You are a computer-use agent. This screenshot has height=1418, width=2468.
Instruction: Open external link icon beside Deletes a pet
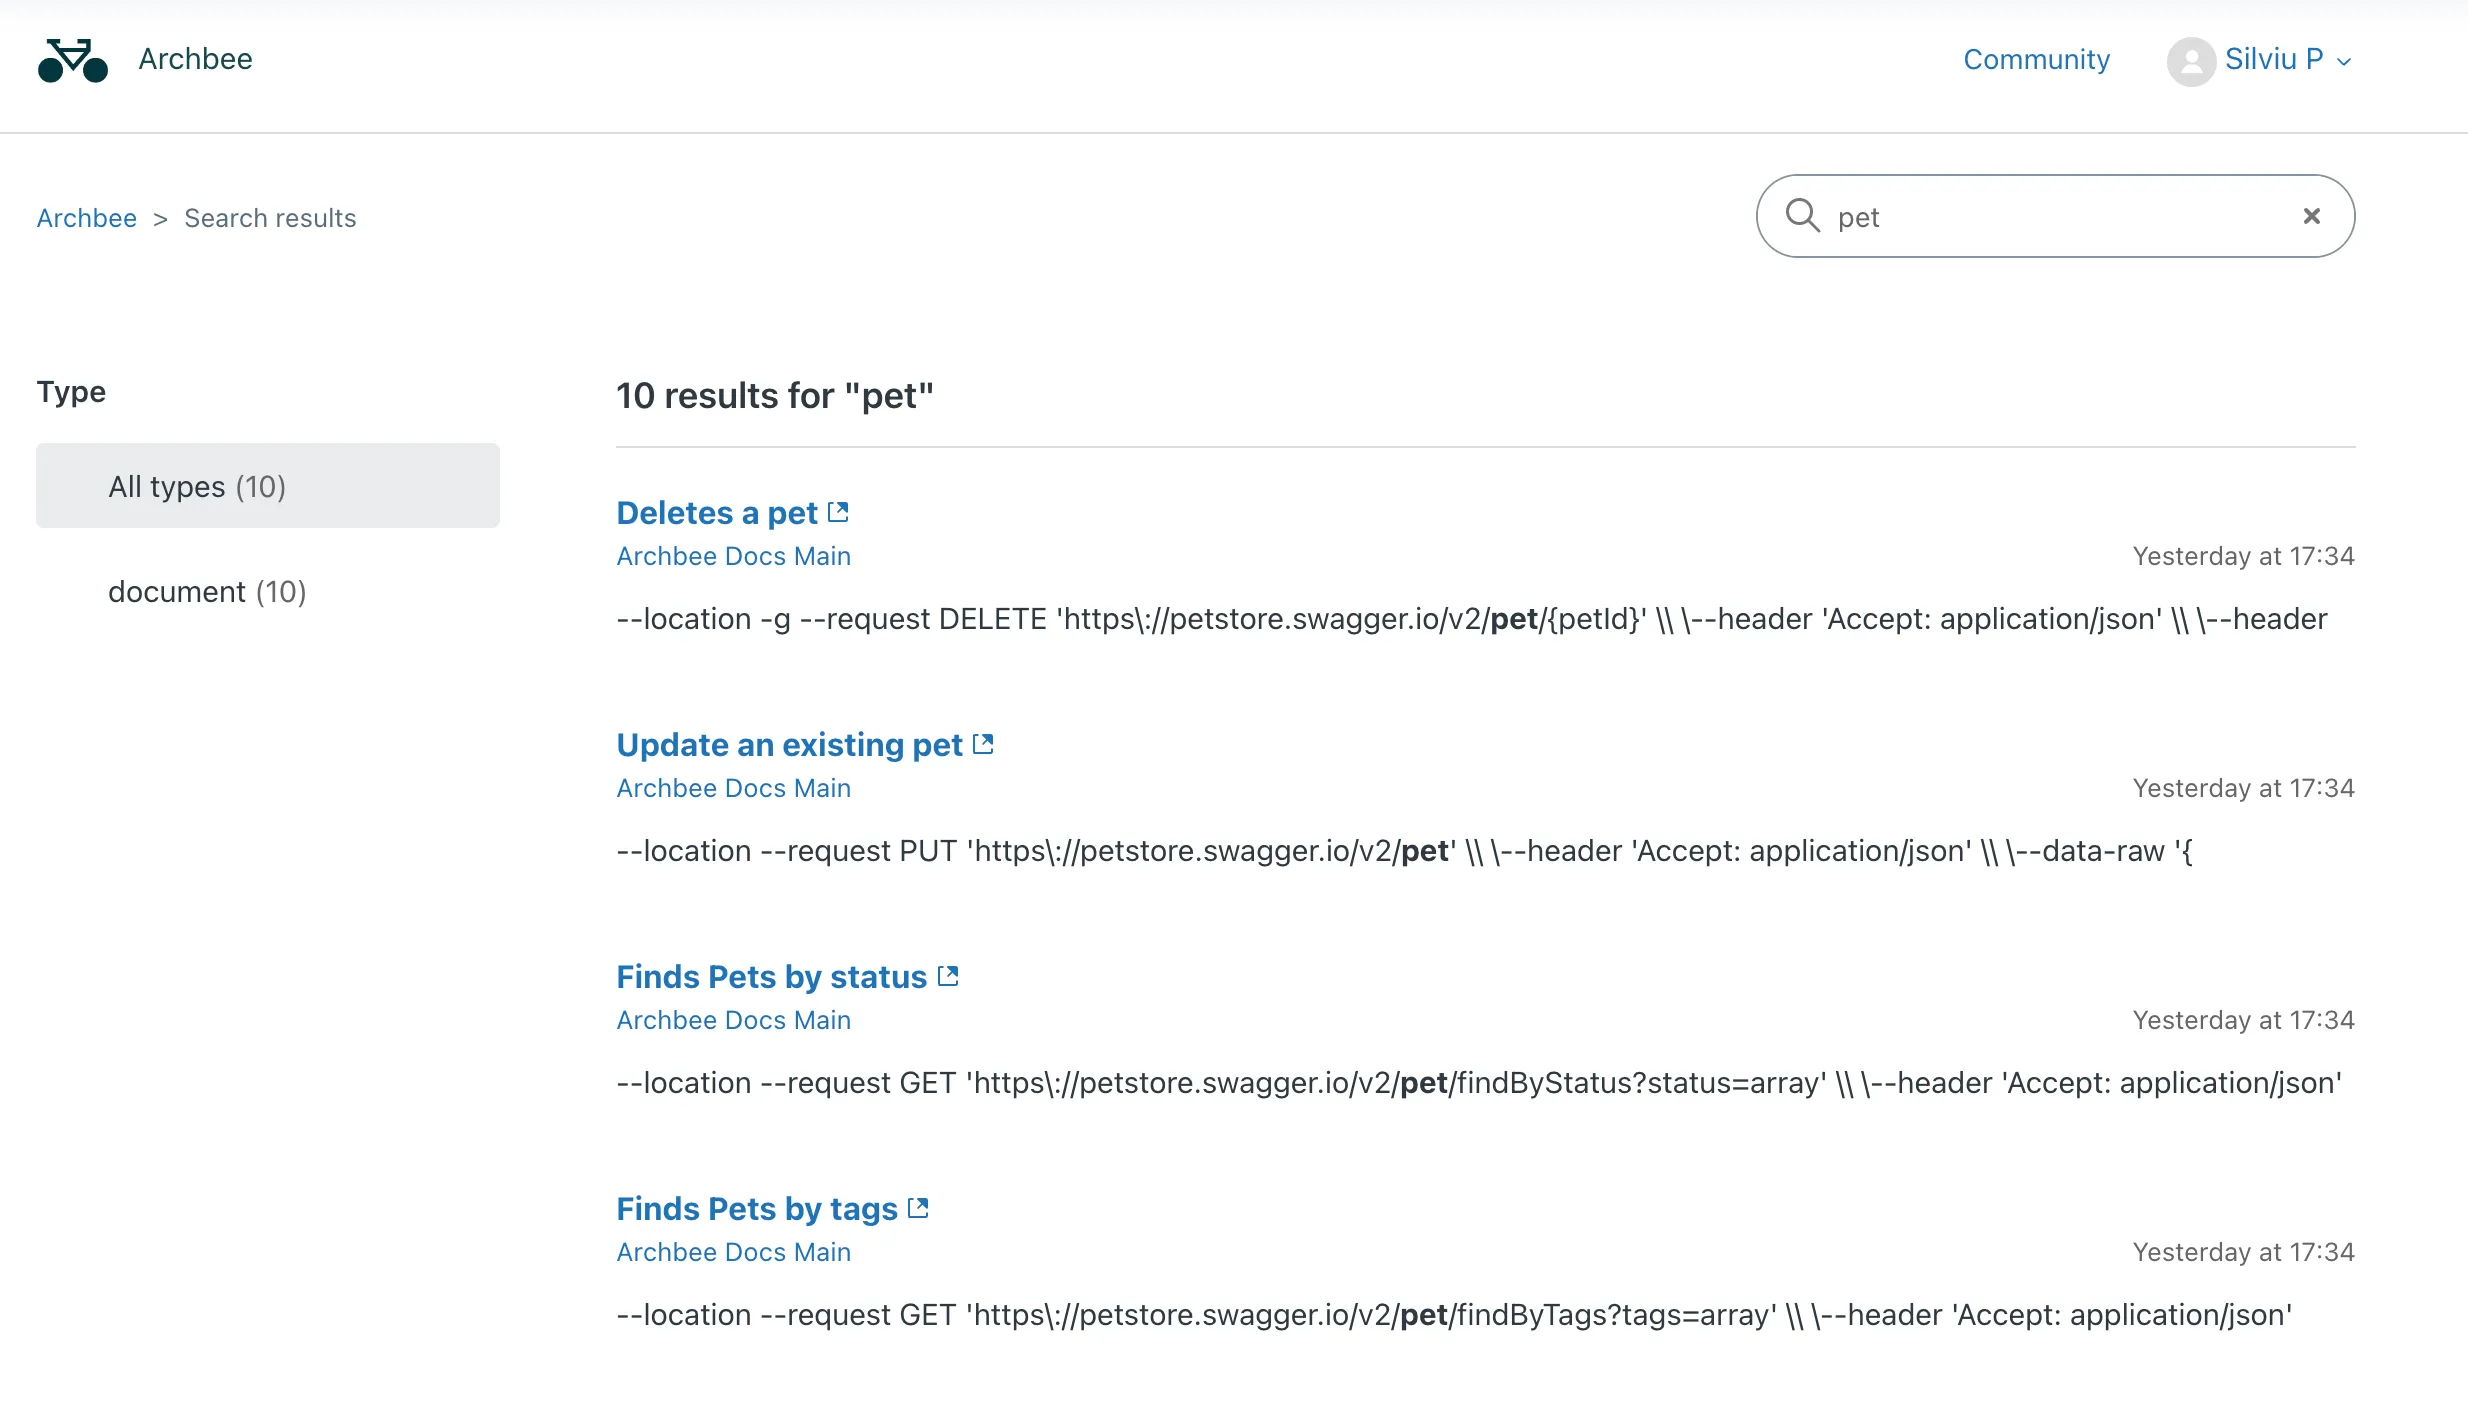tap(838, 512)
